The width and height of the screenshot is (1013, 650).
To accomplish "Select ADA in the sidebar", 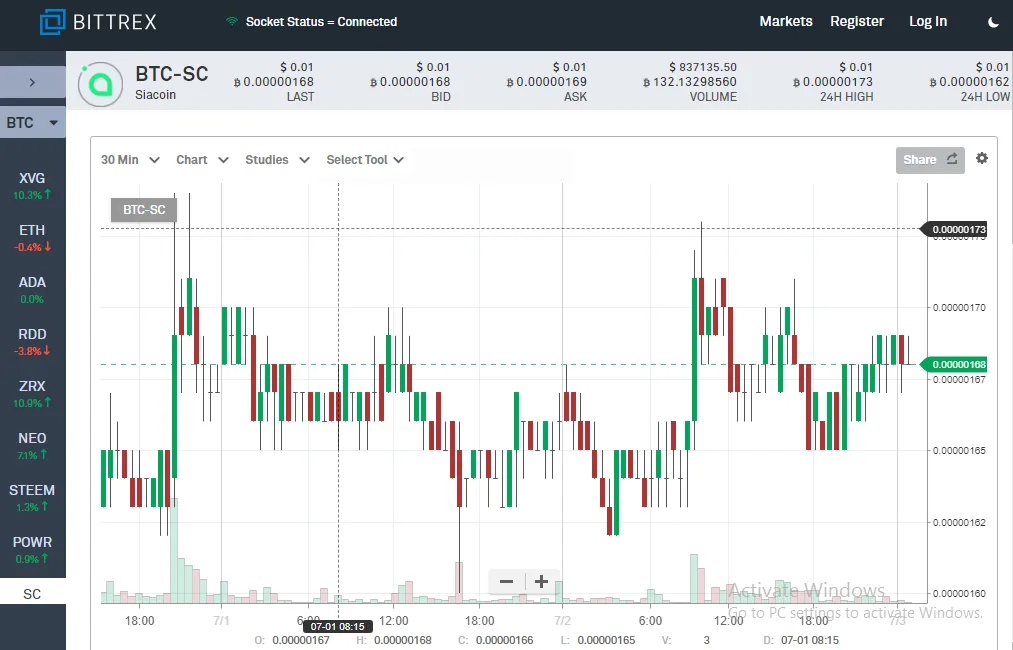I will click(32, 289).
